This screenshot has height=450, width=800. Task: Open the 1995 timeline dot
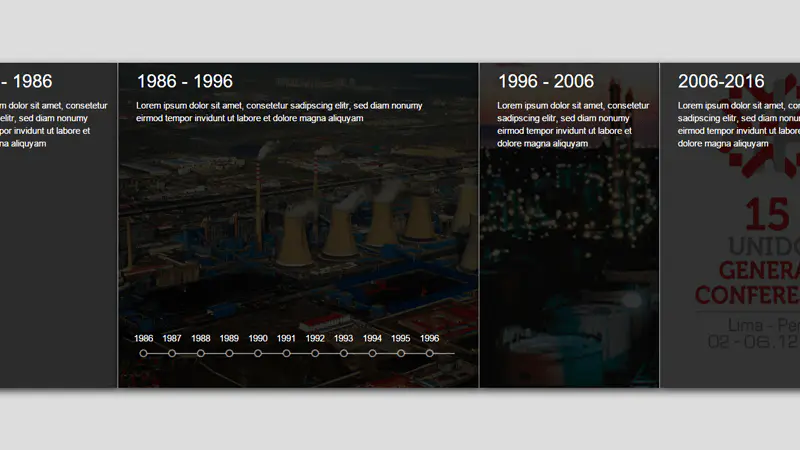tap(401, 353)
